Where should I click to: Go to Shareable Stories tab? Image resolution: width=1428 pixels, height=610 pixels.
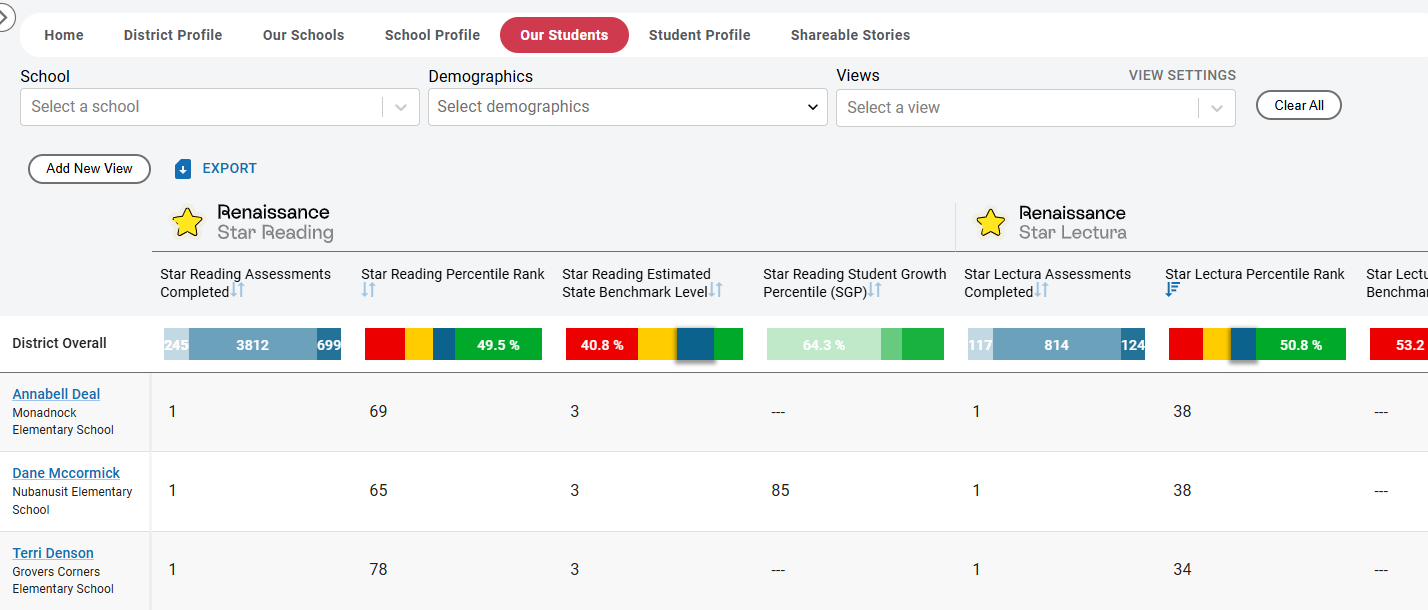tap(850, 35)
